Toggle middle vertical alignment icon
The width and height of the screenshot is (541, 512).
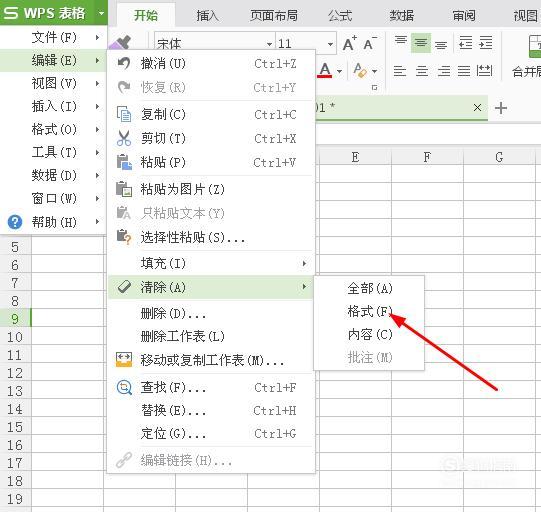click(421, 43)
